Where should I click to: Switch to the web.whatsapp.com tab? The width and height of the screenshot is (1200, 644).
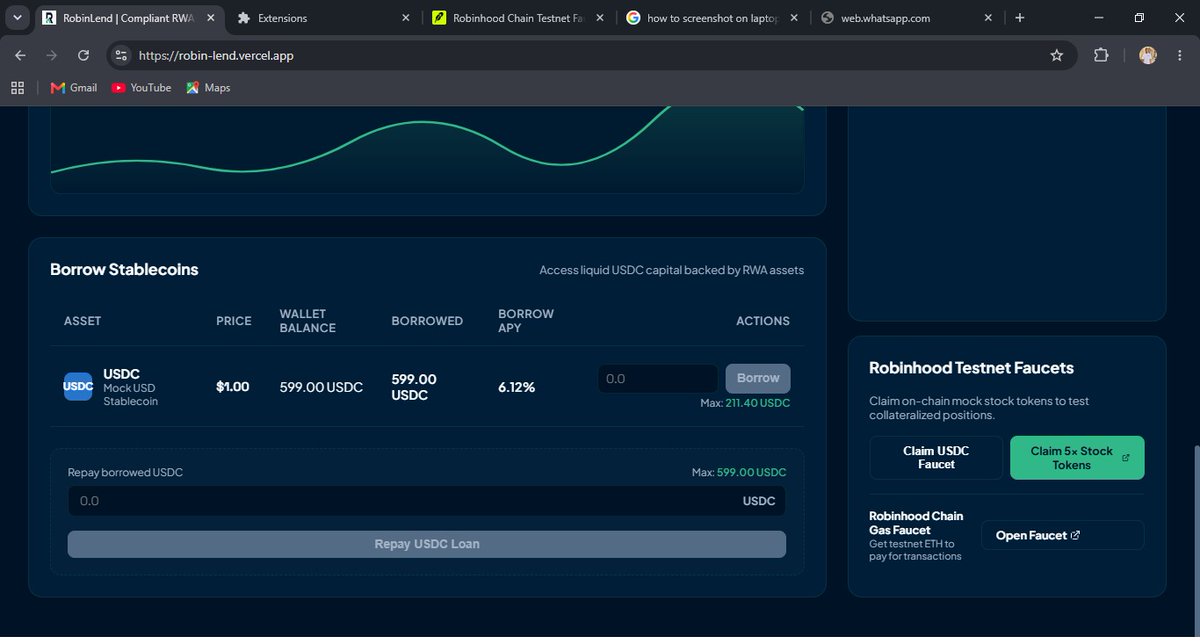[907, 18]
